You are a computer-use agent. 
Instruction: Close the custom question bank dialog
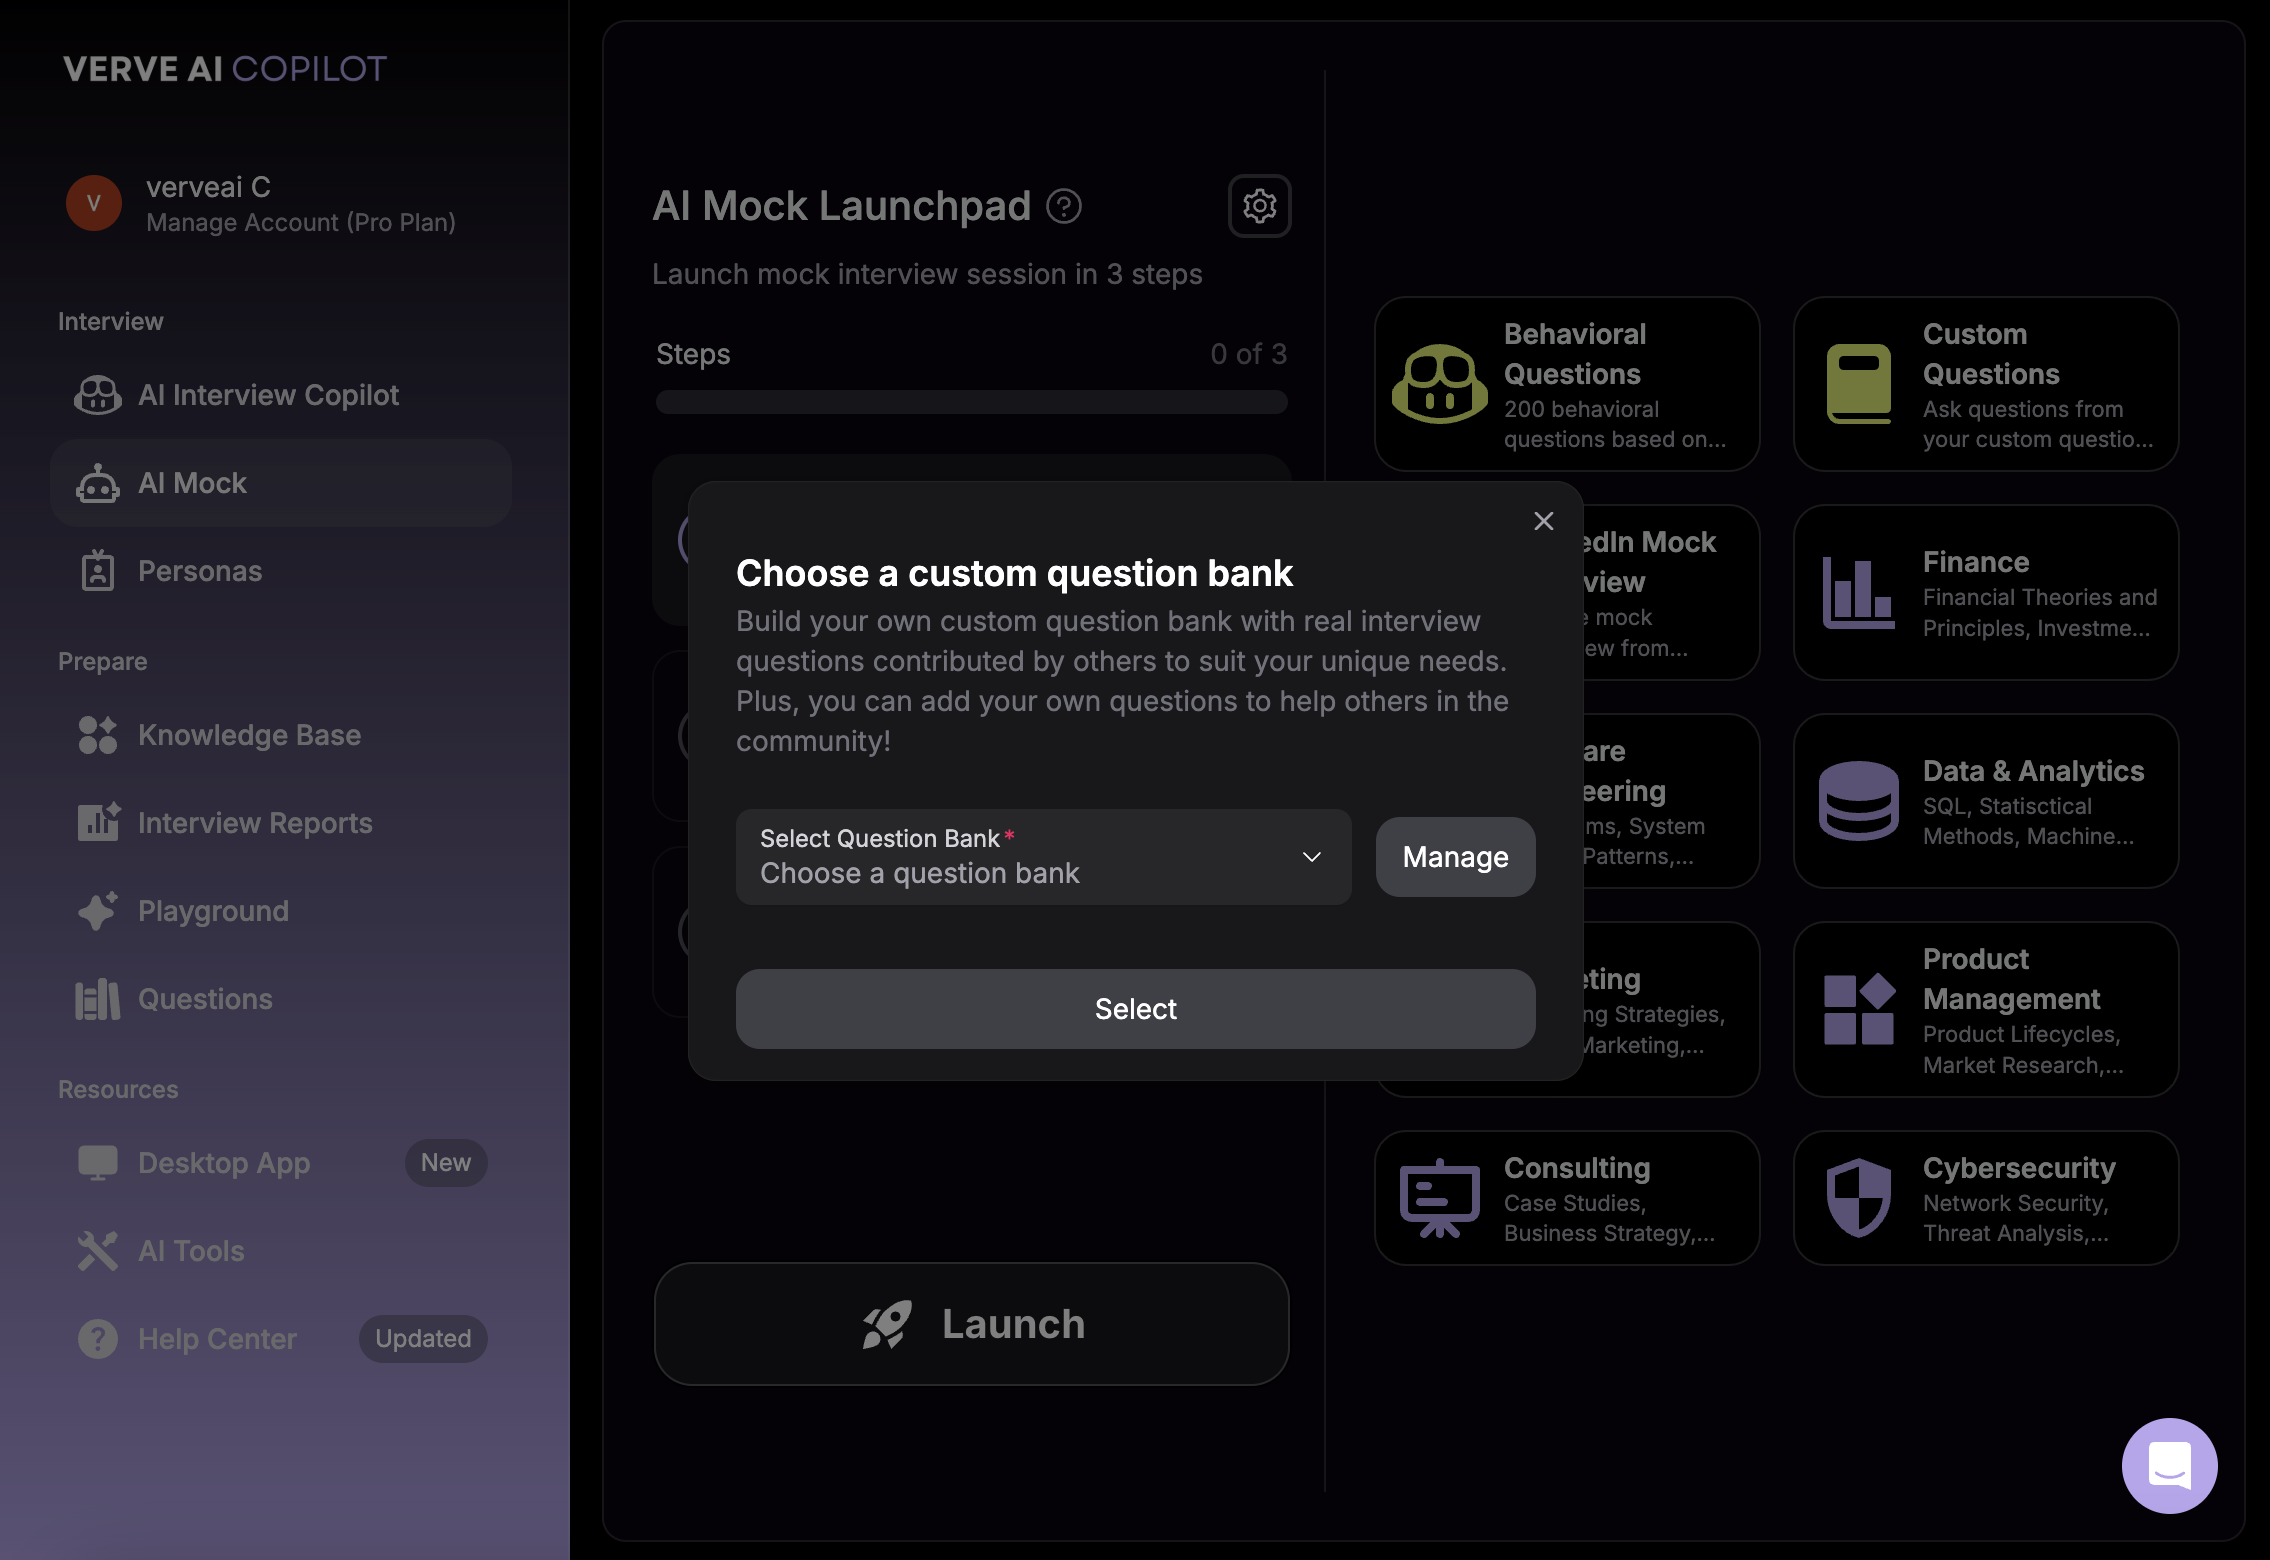[1543, 521]
